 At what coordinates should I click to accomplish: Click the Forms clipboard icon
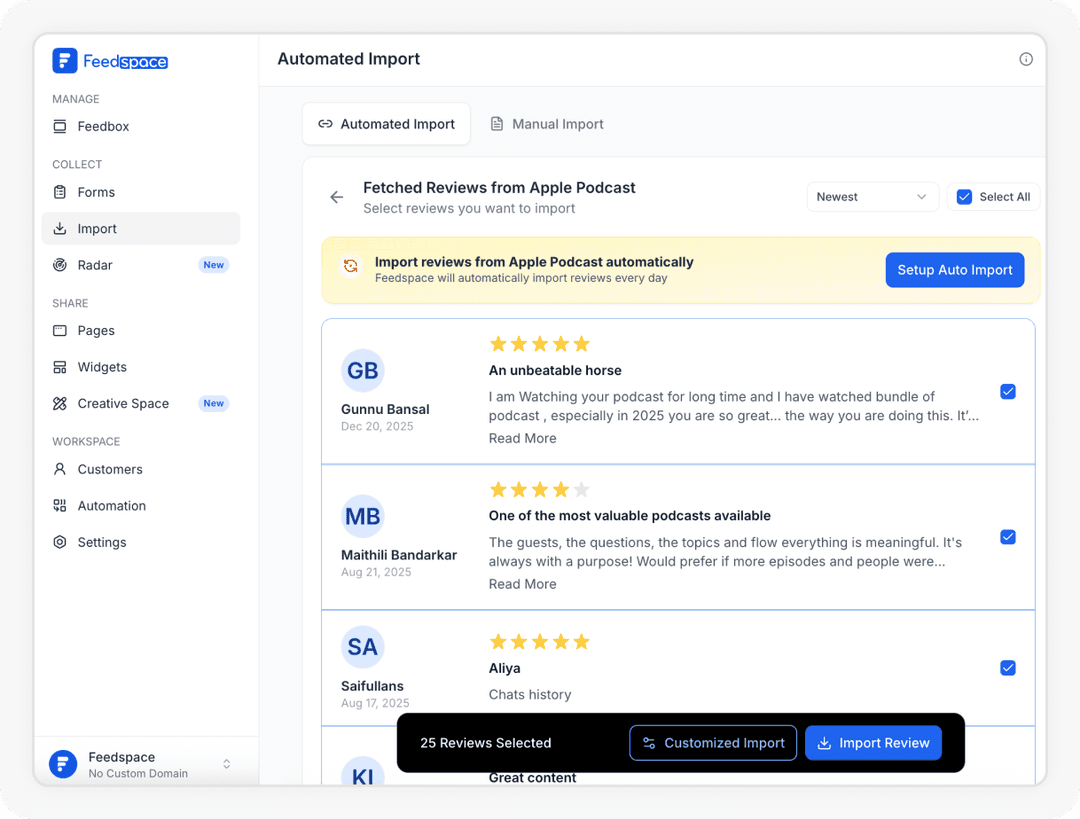coord(60,192)
